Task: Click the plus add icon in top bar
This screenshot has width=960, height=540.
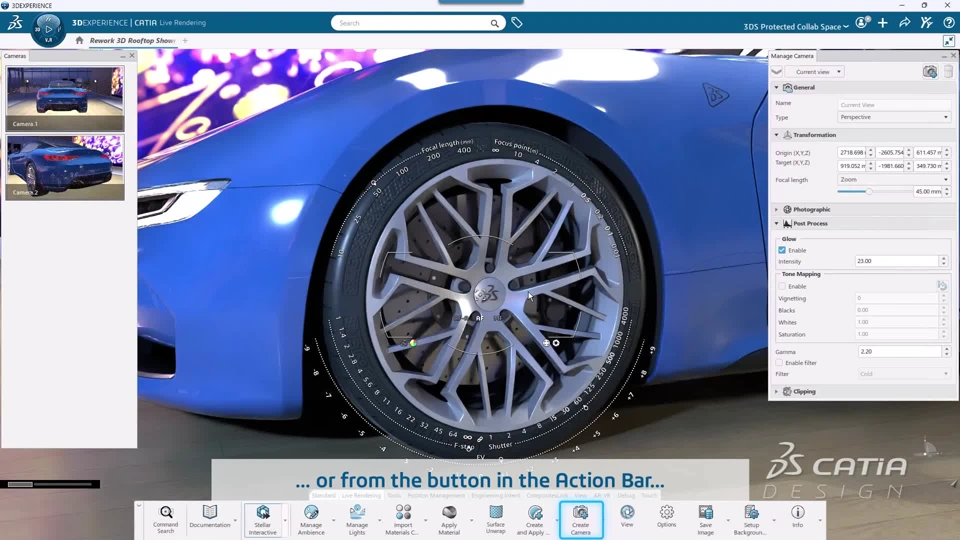Action: pyautogui.click(x=882, y=23)
